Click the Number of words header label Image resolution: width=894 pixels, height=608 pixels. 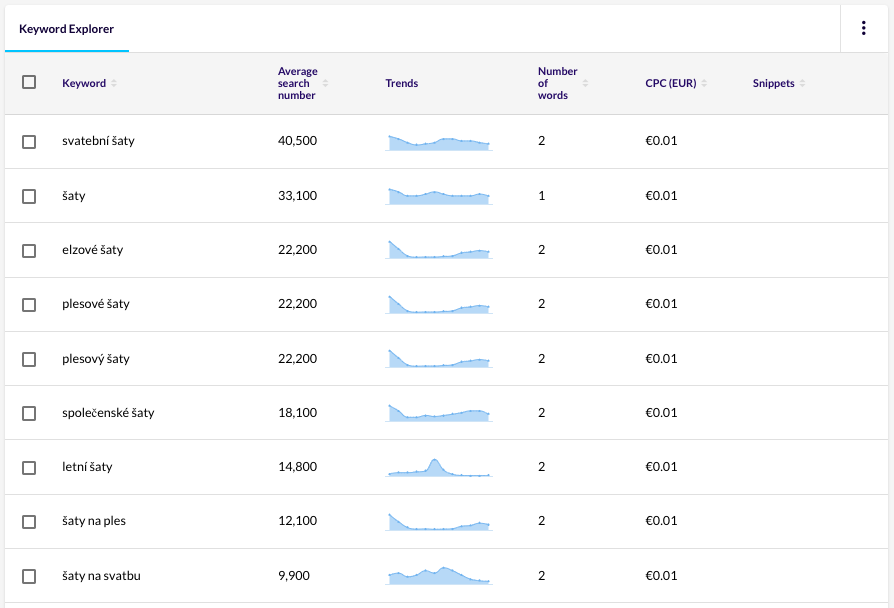coord(558,83)
